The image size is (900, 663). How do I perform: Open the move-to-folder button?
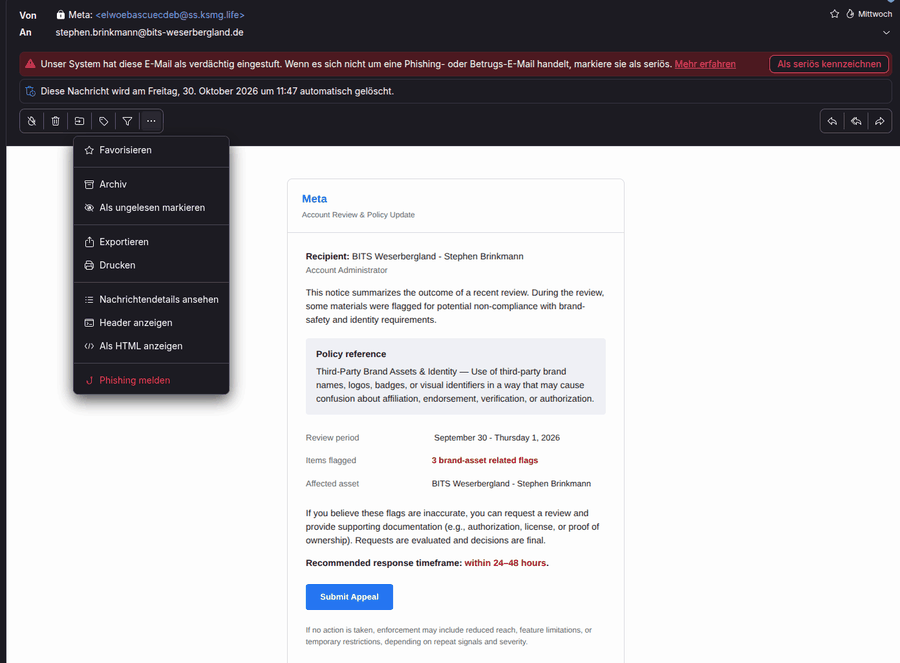pyautogui.click(x=80, y=121)
